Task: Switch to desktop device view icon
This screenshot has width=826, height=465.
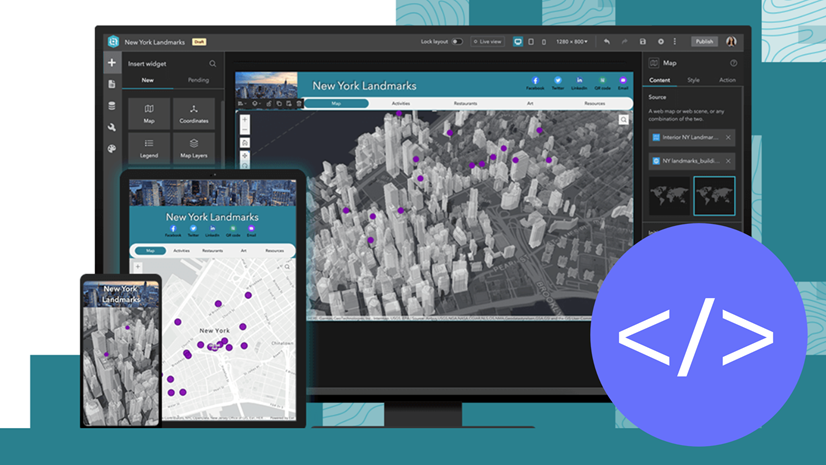Action: tap(518, 42)
